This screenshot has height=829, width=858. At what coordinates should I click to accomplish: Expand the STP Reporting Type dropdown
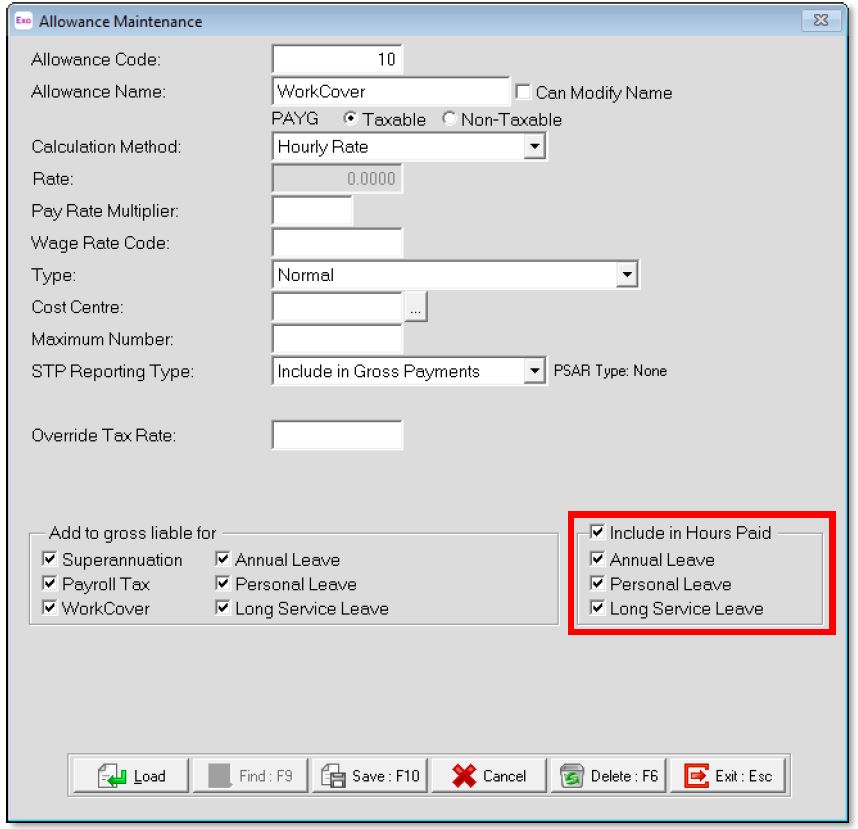pos(533,371)
